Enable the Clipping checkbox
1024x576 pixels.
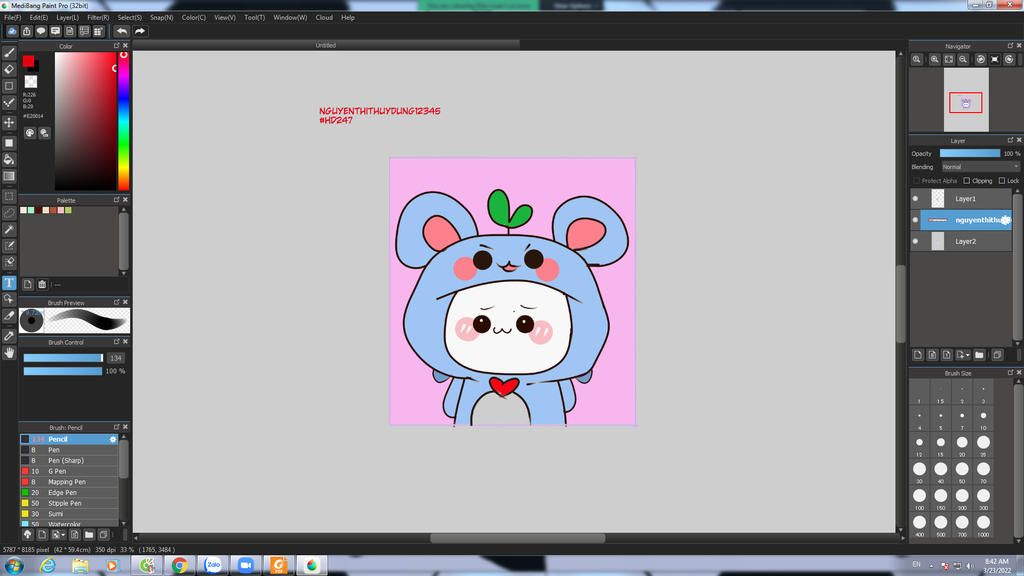967,181
